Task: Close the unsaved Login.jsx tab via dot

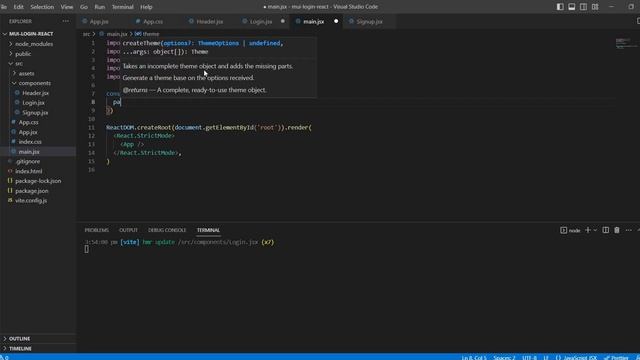Action: [282, 21]
